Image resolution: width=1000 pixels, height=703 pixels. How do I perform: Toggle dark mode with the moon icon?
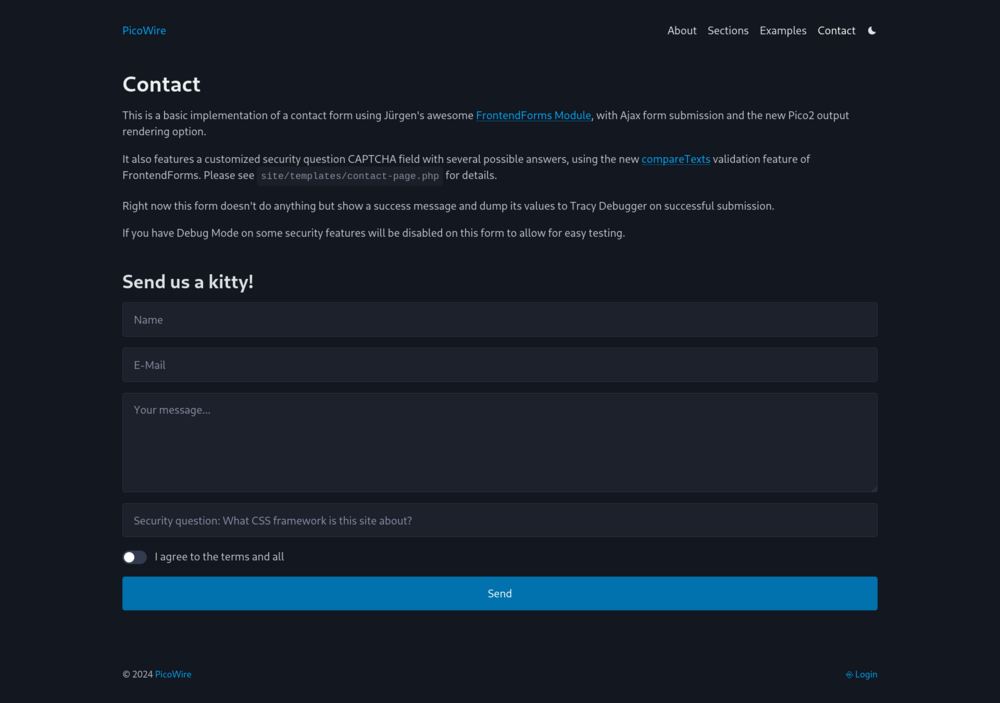[871, 30]
